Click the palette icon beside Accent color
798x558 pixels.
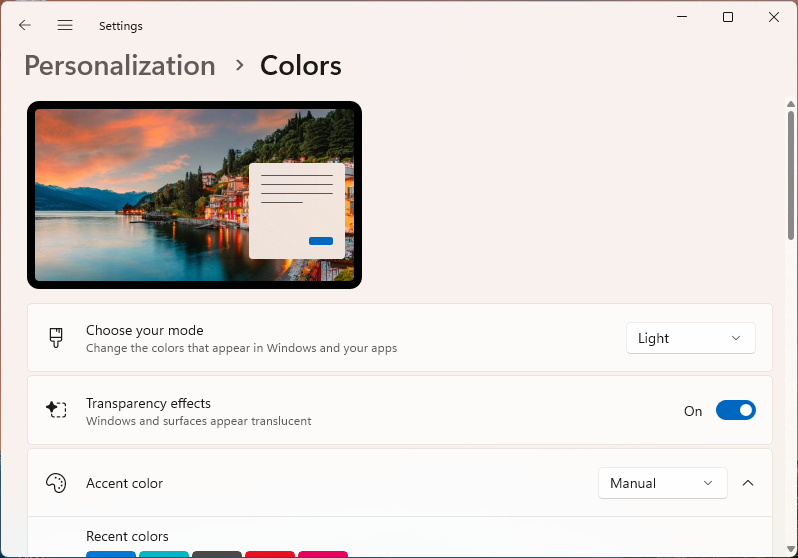pos(56,483)
